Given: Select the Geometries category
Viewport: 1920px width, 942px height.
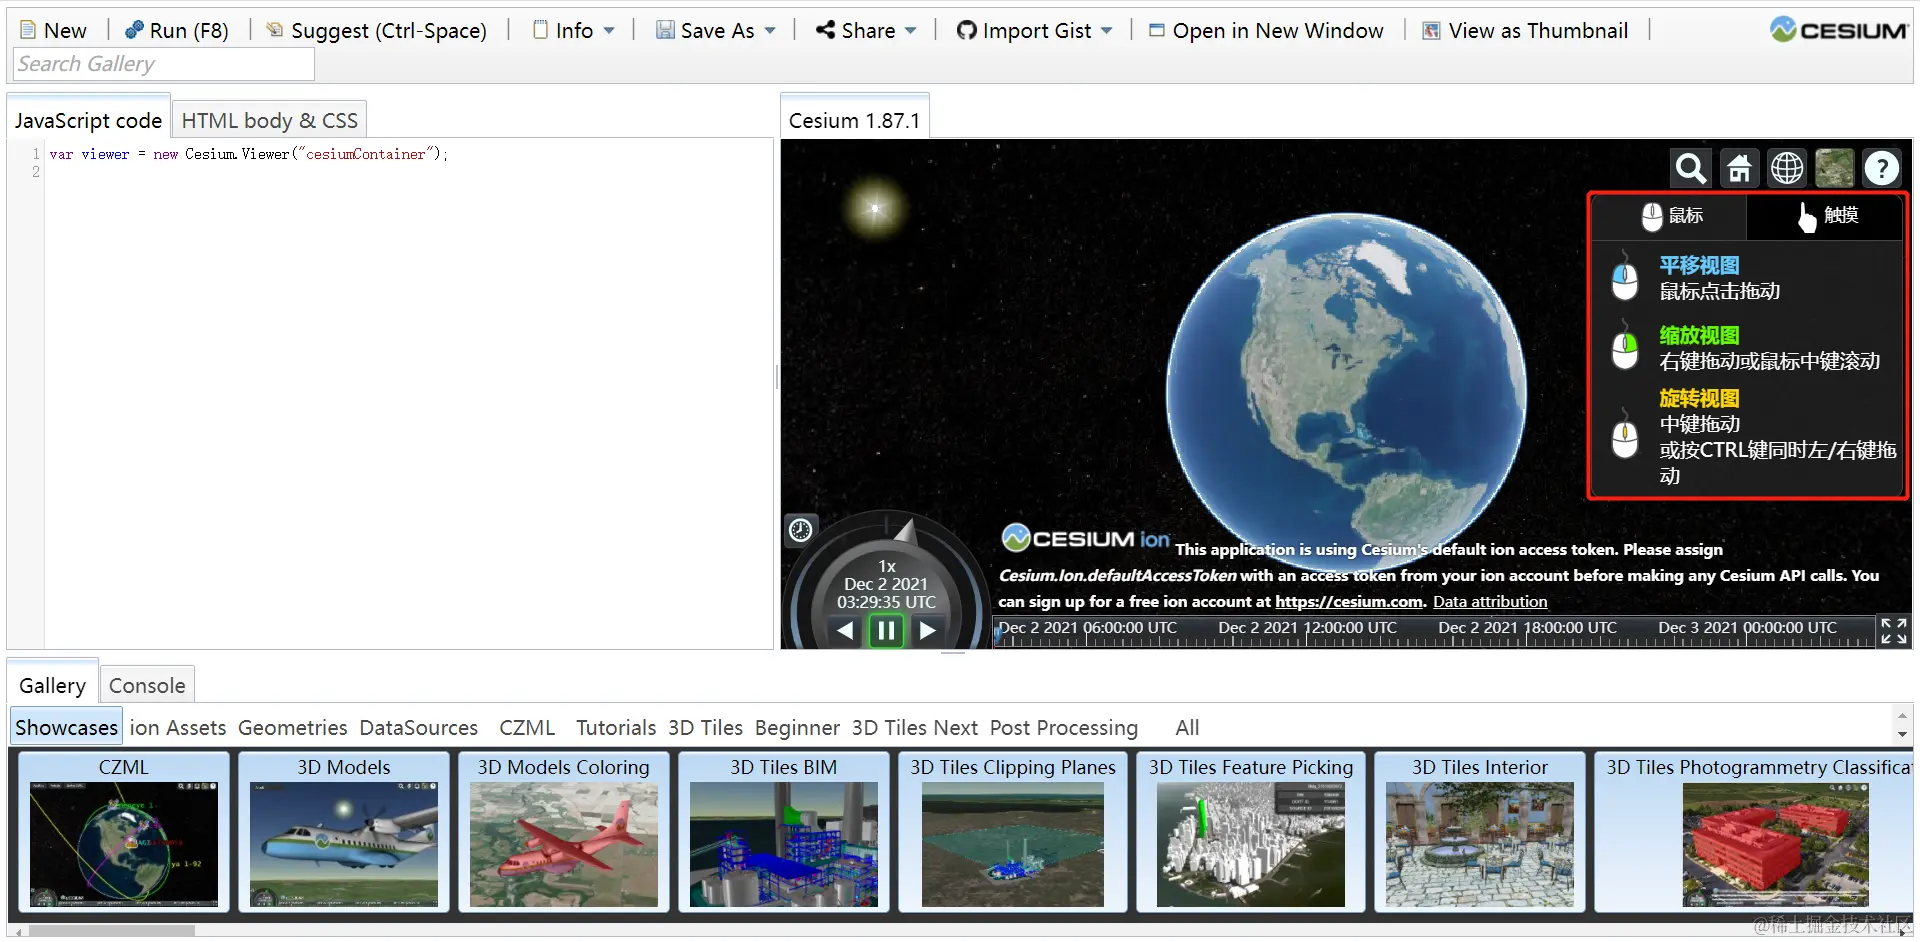Looking at the screenshot, I should (292, 727).
